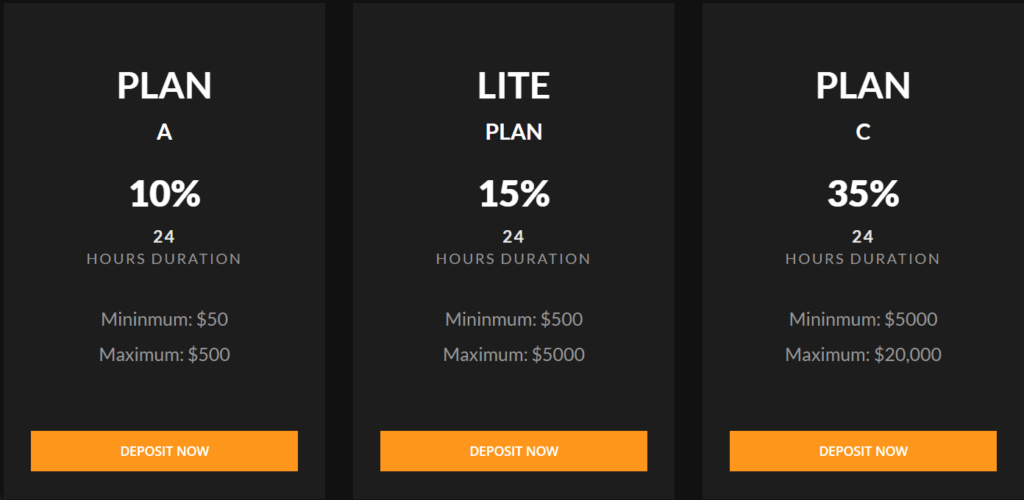
Task: Select the 35% return rate text
Action: [x=863, y=193]
